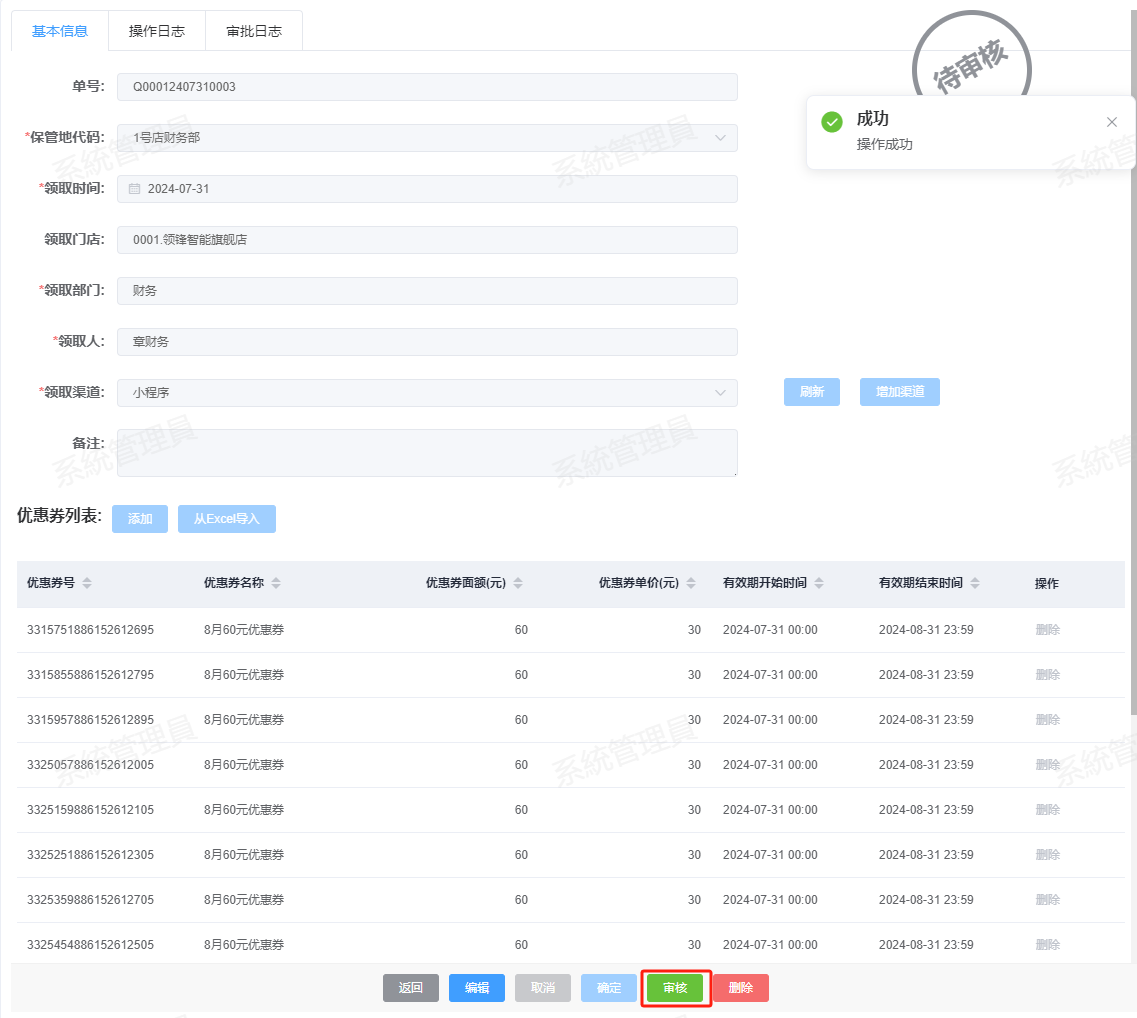The image size is (1137, 1018).
Task: Click the green success checkmark icon
Action: click(x=832, y=122)
